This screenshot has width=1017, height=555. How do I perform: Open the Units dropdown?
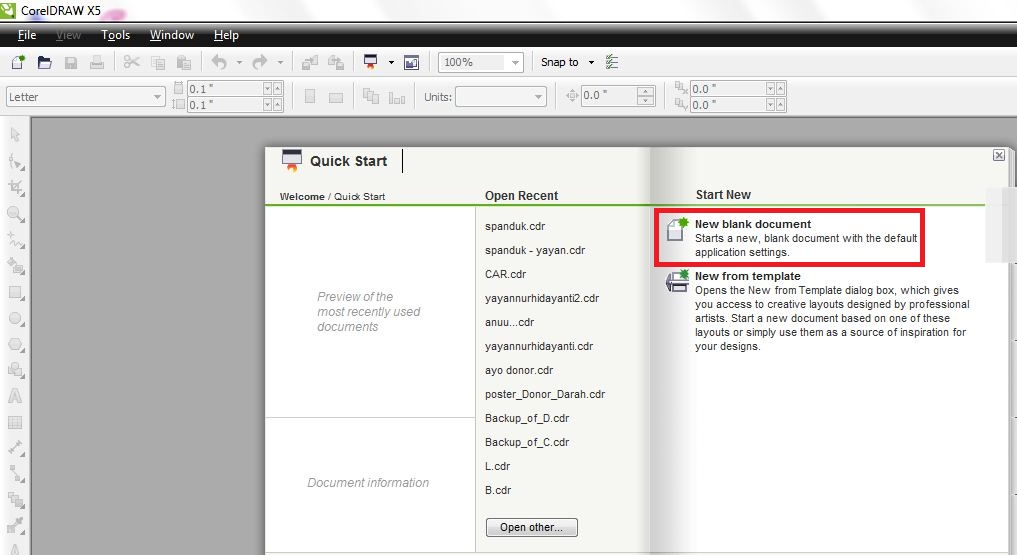tap(538, 97)
